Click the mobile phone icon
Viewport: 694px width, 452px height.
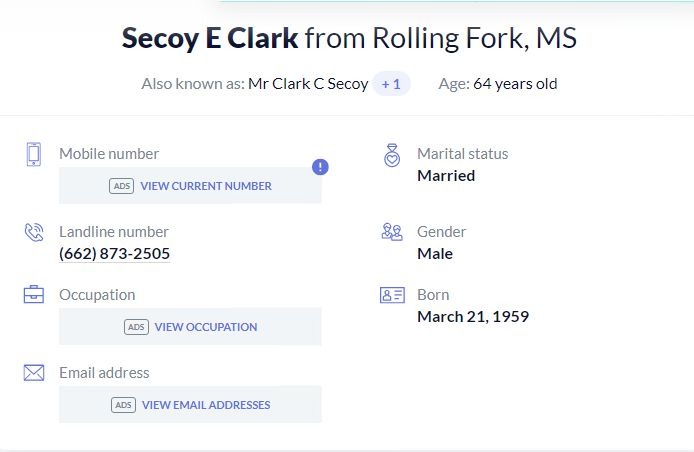pyautogui.click(x=34, y=154)
